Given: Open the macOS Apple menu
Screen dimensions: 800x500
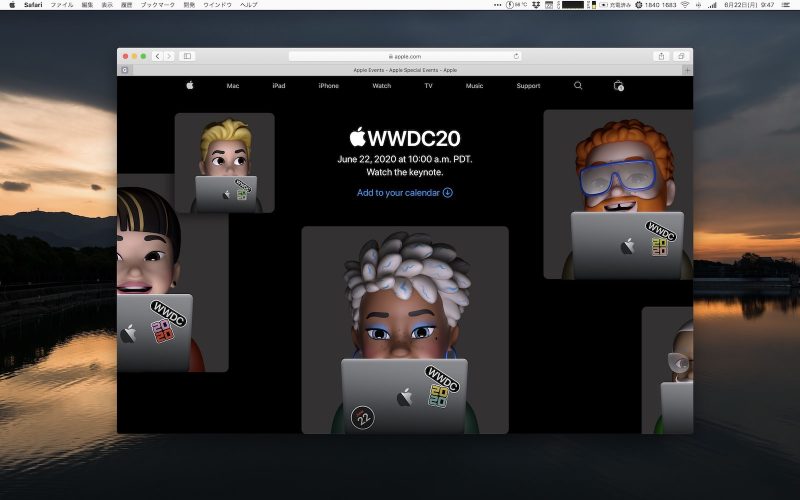Looking at the screenshot, I should (12, 5).
